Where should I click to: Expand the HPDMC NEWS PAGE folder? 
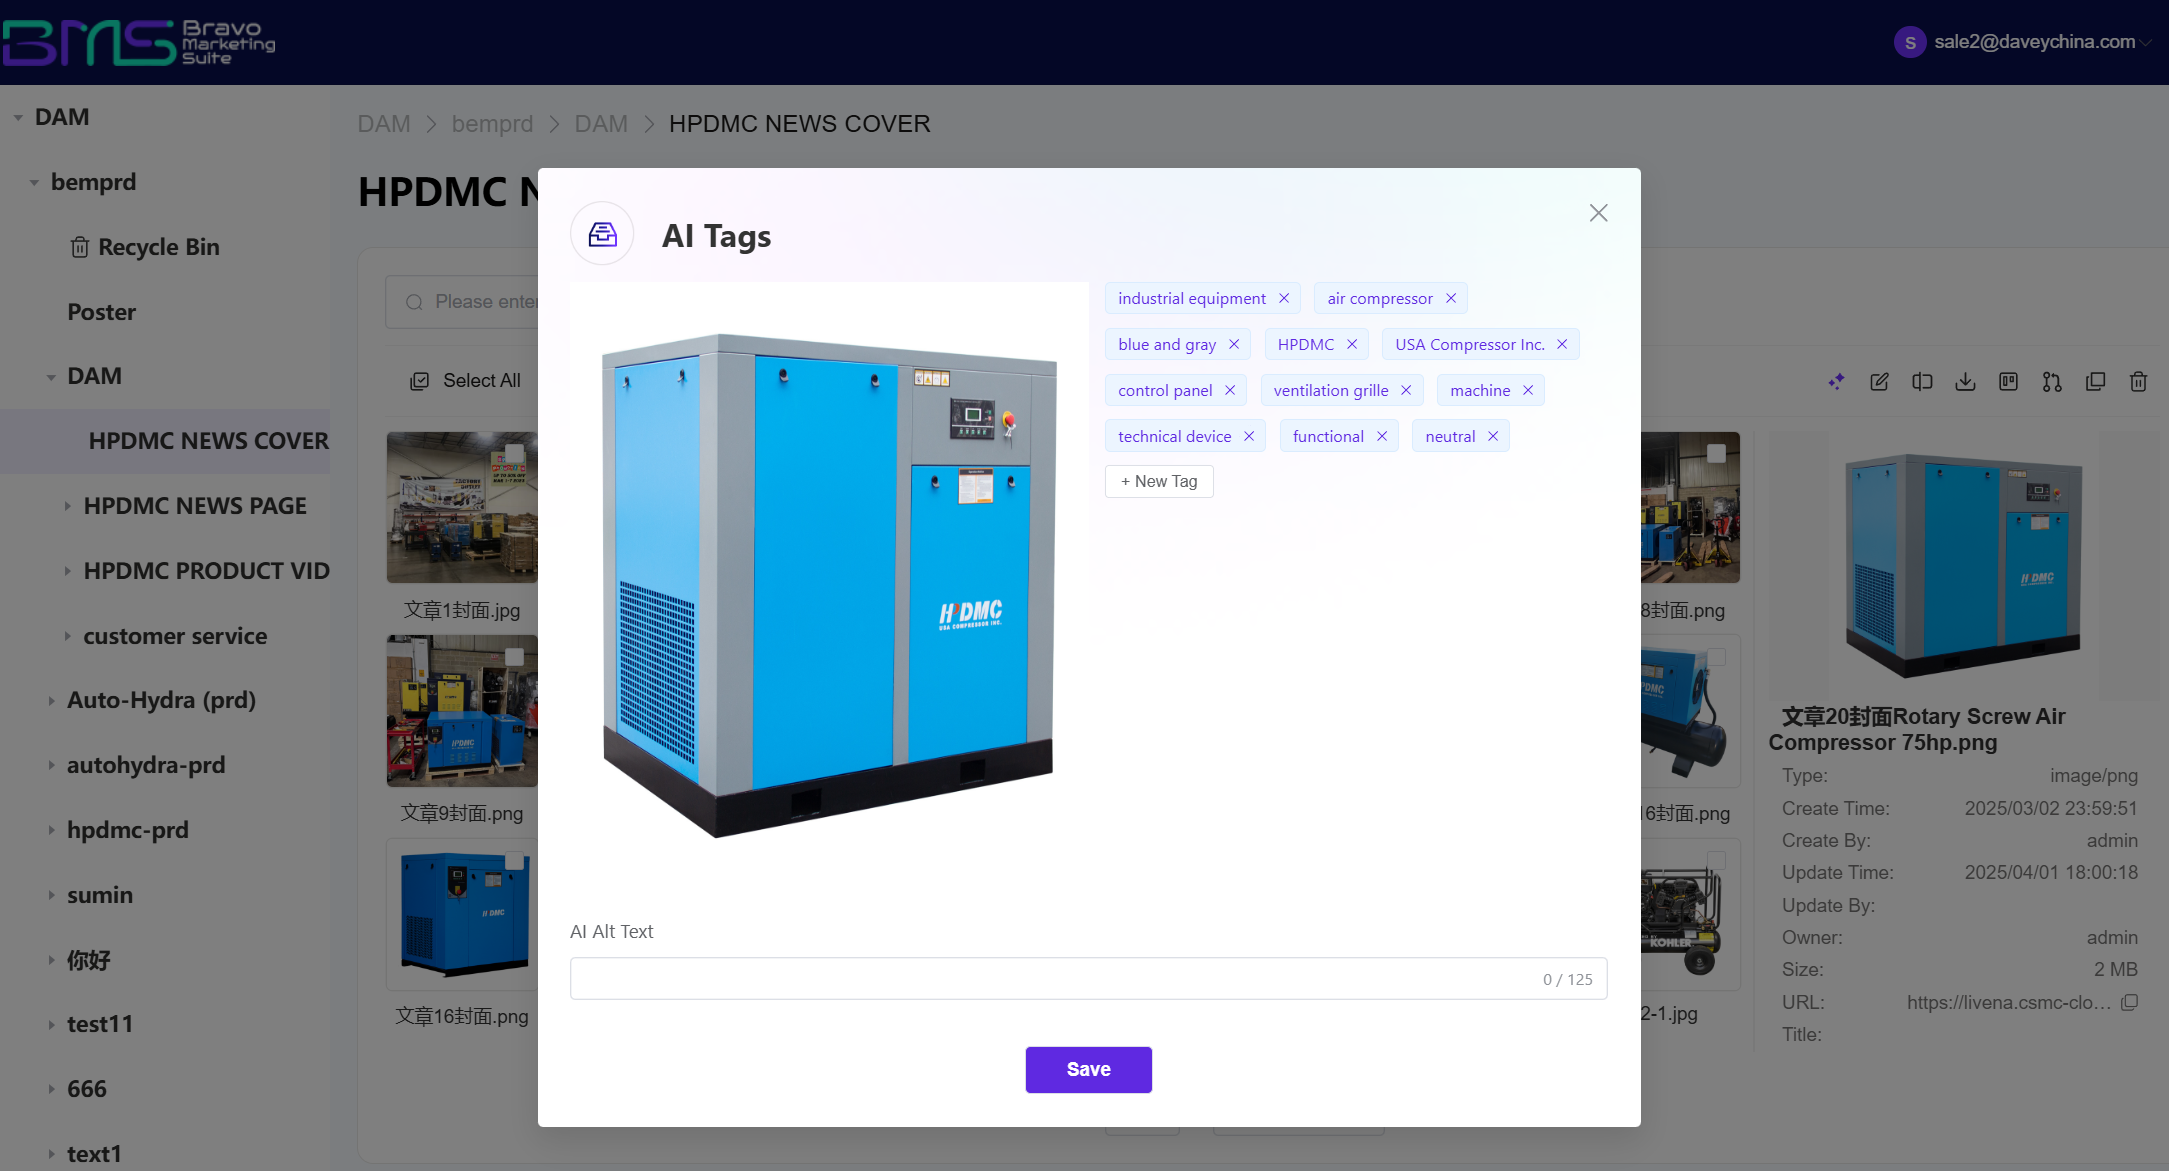tap(68, 506)
